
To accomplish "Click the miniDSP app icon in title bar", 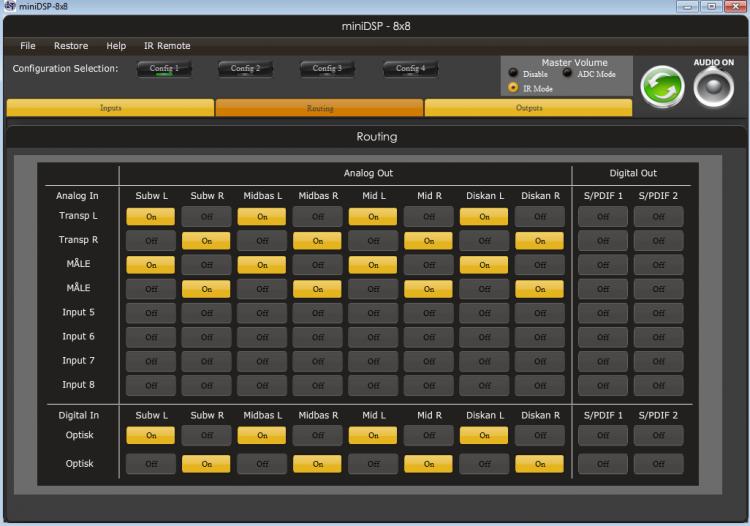I will (10, 6).
